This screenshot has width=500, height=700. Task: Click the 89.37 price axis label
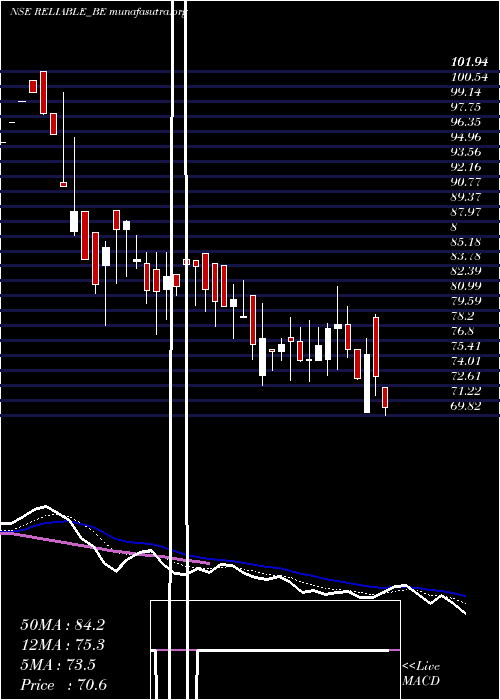click(x=466, y=197)
